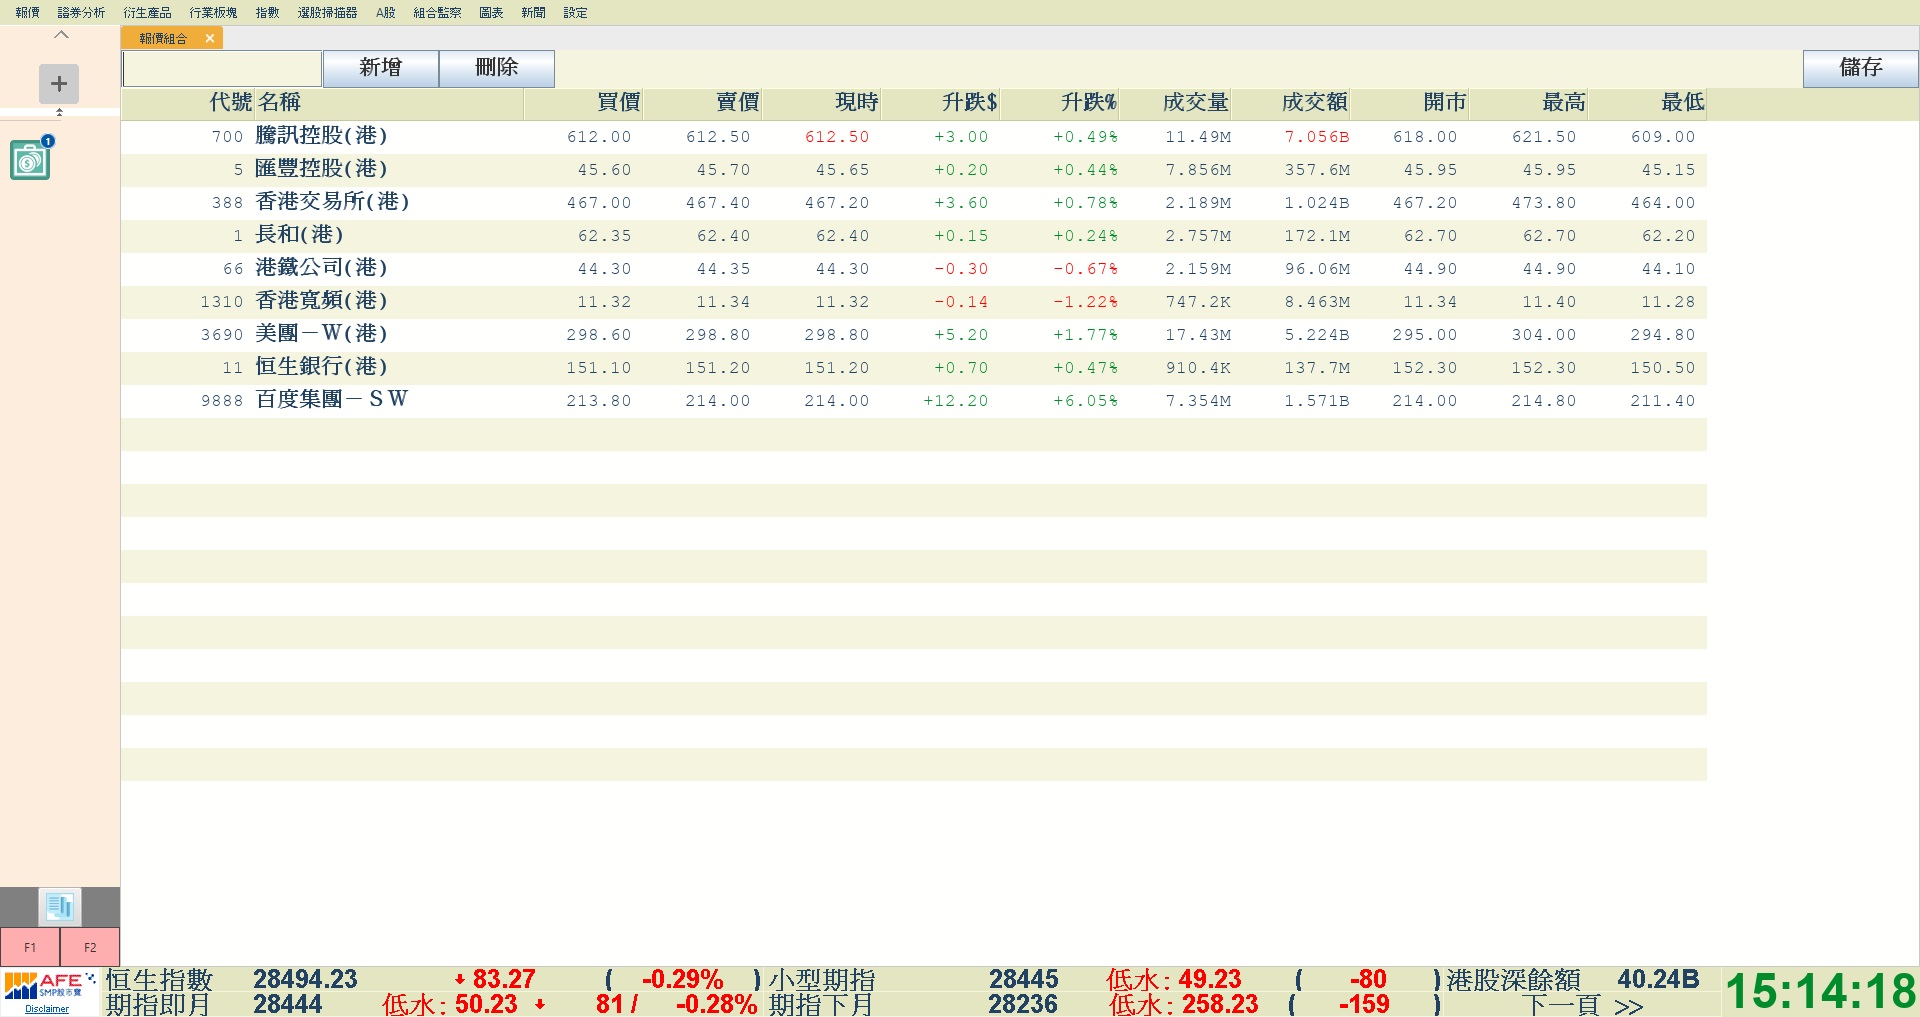Select the 香港交易所(港) row
This screenshot has width=1920, height=1017.
[914, 203]
